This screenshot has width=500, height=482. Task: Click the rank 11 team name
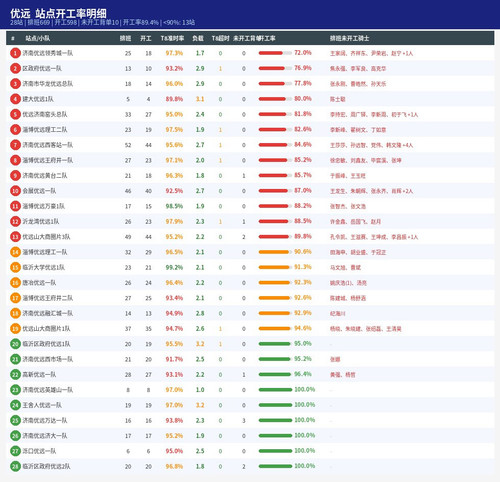(x=43, y=206)
